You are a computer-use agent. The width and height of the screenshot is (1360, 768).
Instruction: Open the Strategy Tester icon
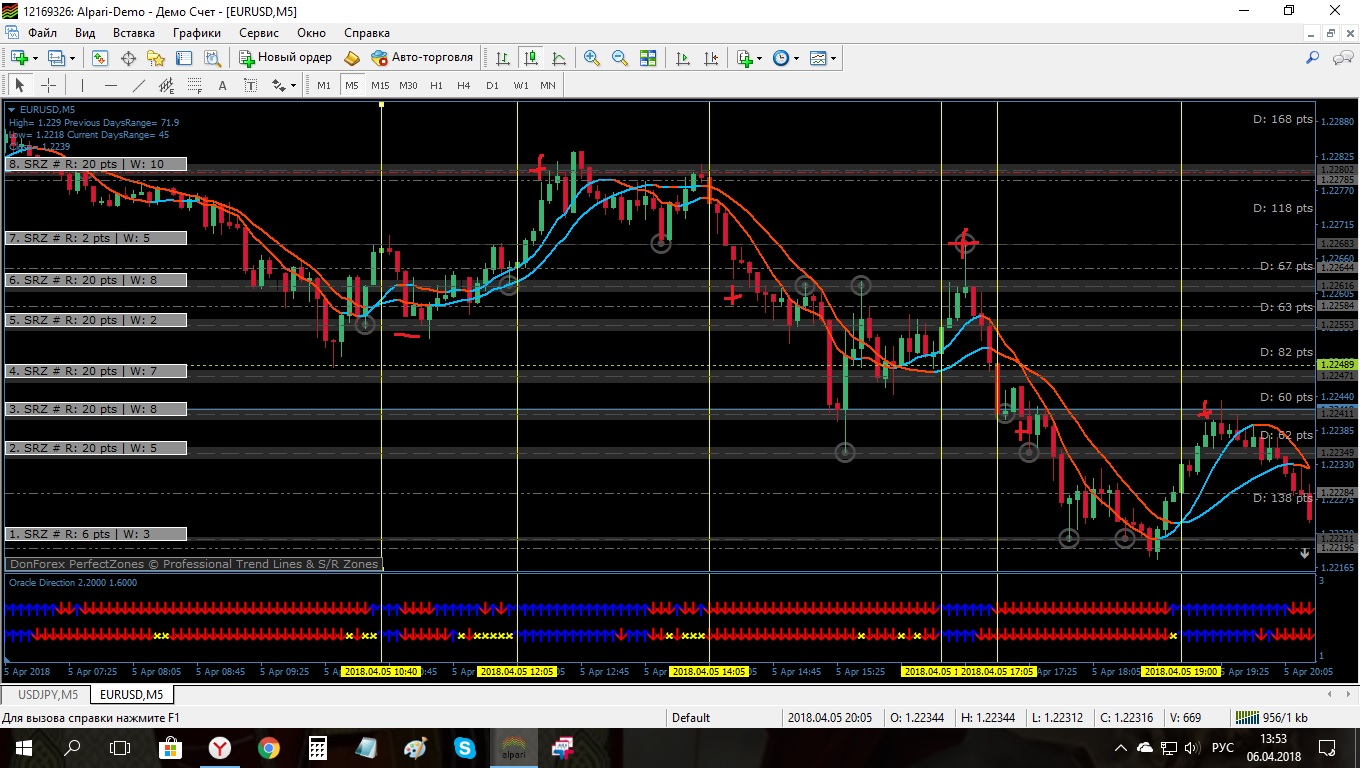[212, 58]
